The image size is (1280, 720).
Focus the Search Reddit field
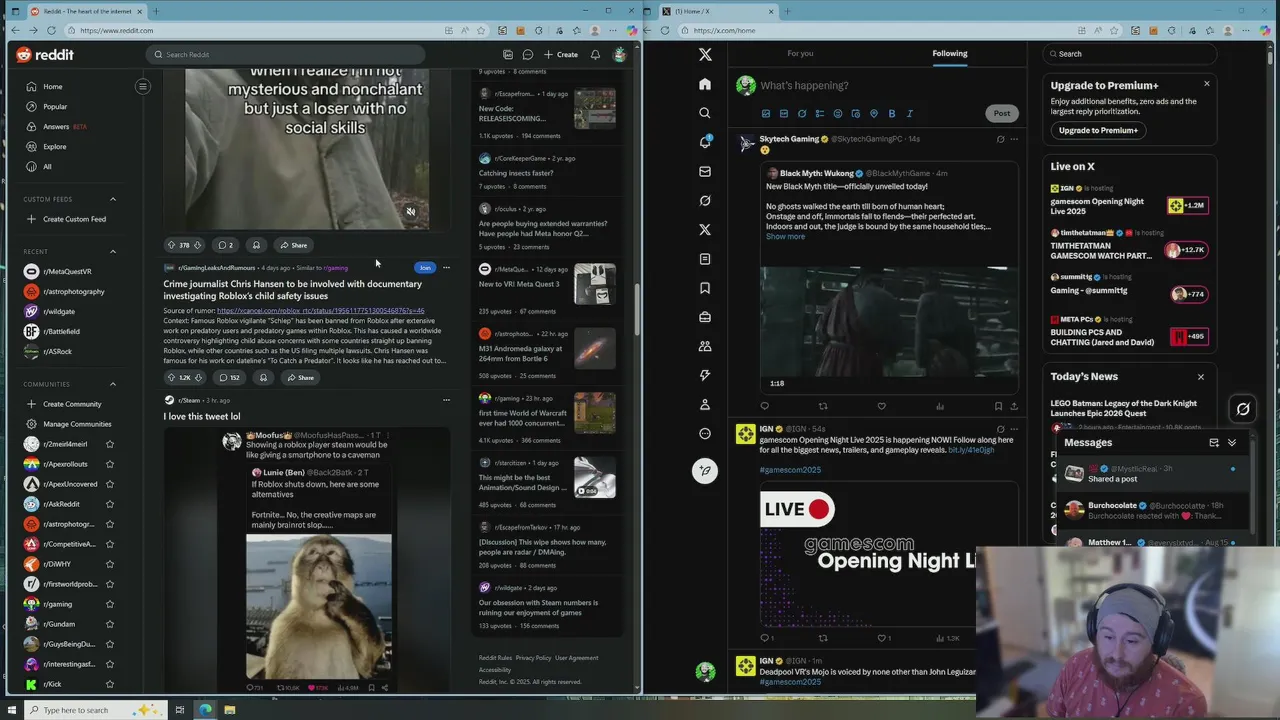(285, 54)
